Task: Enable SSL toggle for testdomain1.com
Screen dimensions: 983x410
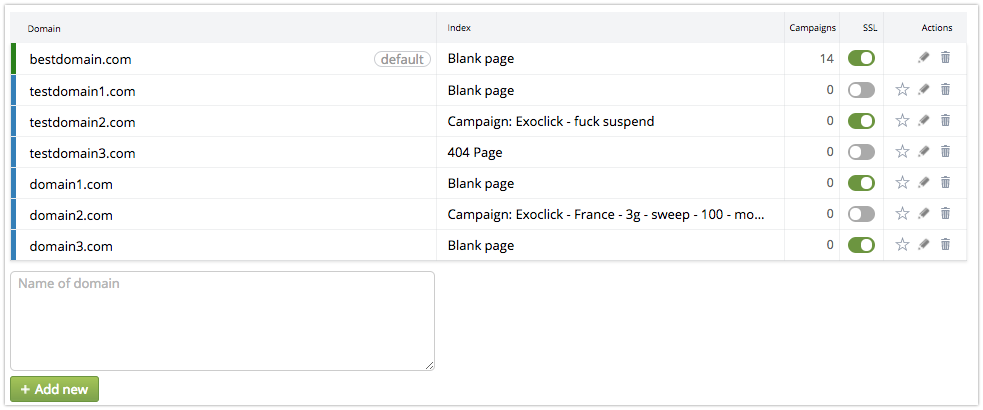Action: [x=861, y=90]
